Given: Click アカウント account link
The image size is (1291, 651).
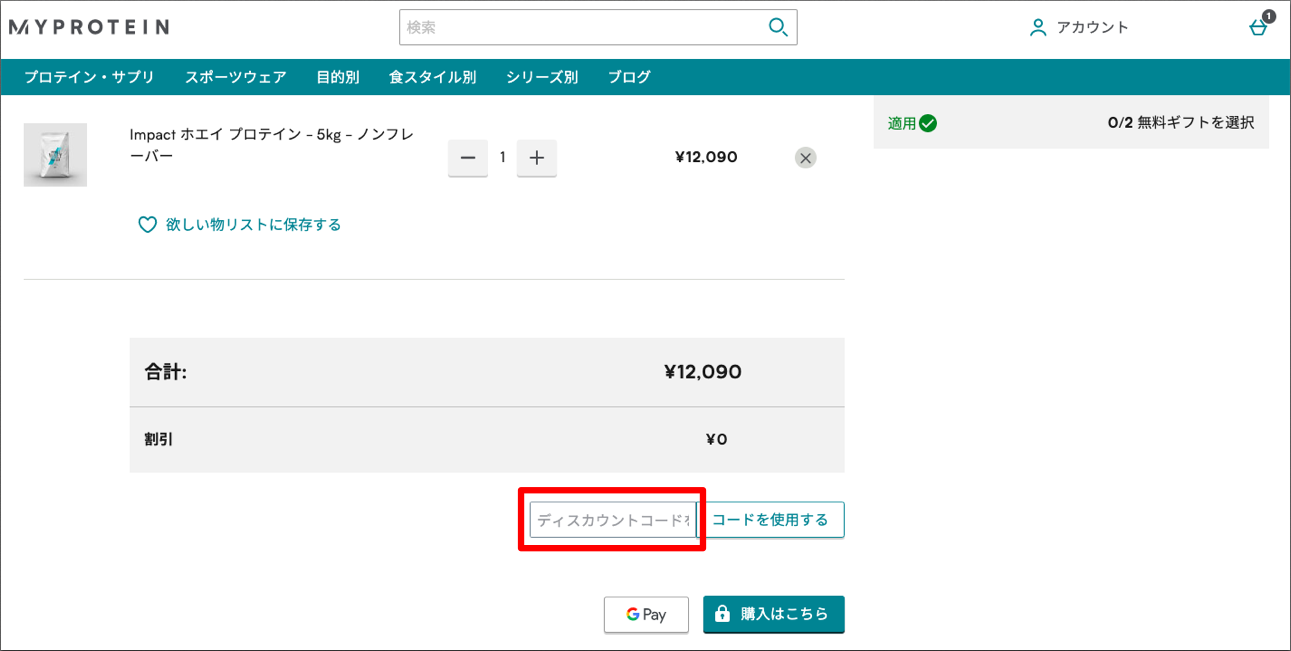Looking at the screenshot, I should [x=1093, y=28].
